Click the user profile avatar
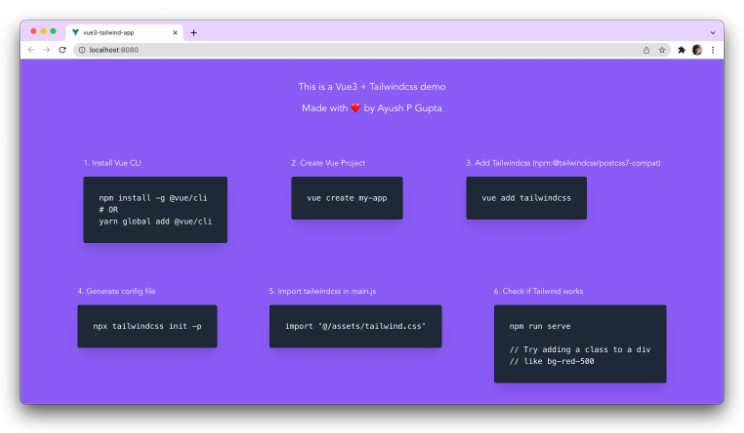 [x=697, y=49]
